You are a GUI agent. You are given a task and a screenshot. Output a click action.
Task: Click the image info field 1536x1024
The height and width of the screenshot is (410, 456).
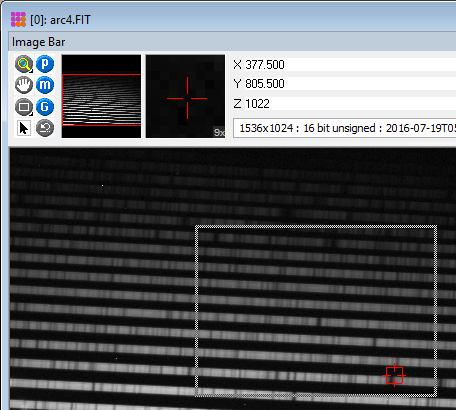click(345, 128)
